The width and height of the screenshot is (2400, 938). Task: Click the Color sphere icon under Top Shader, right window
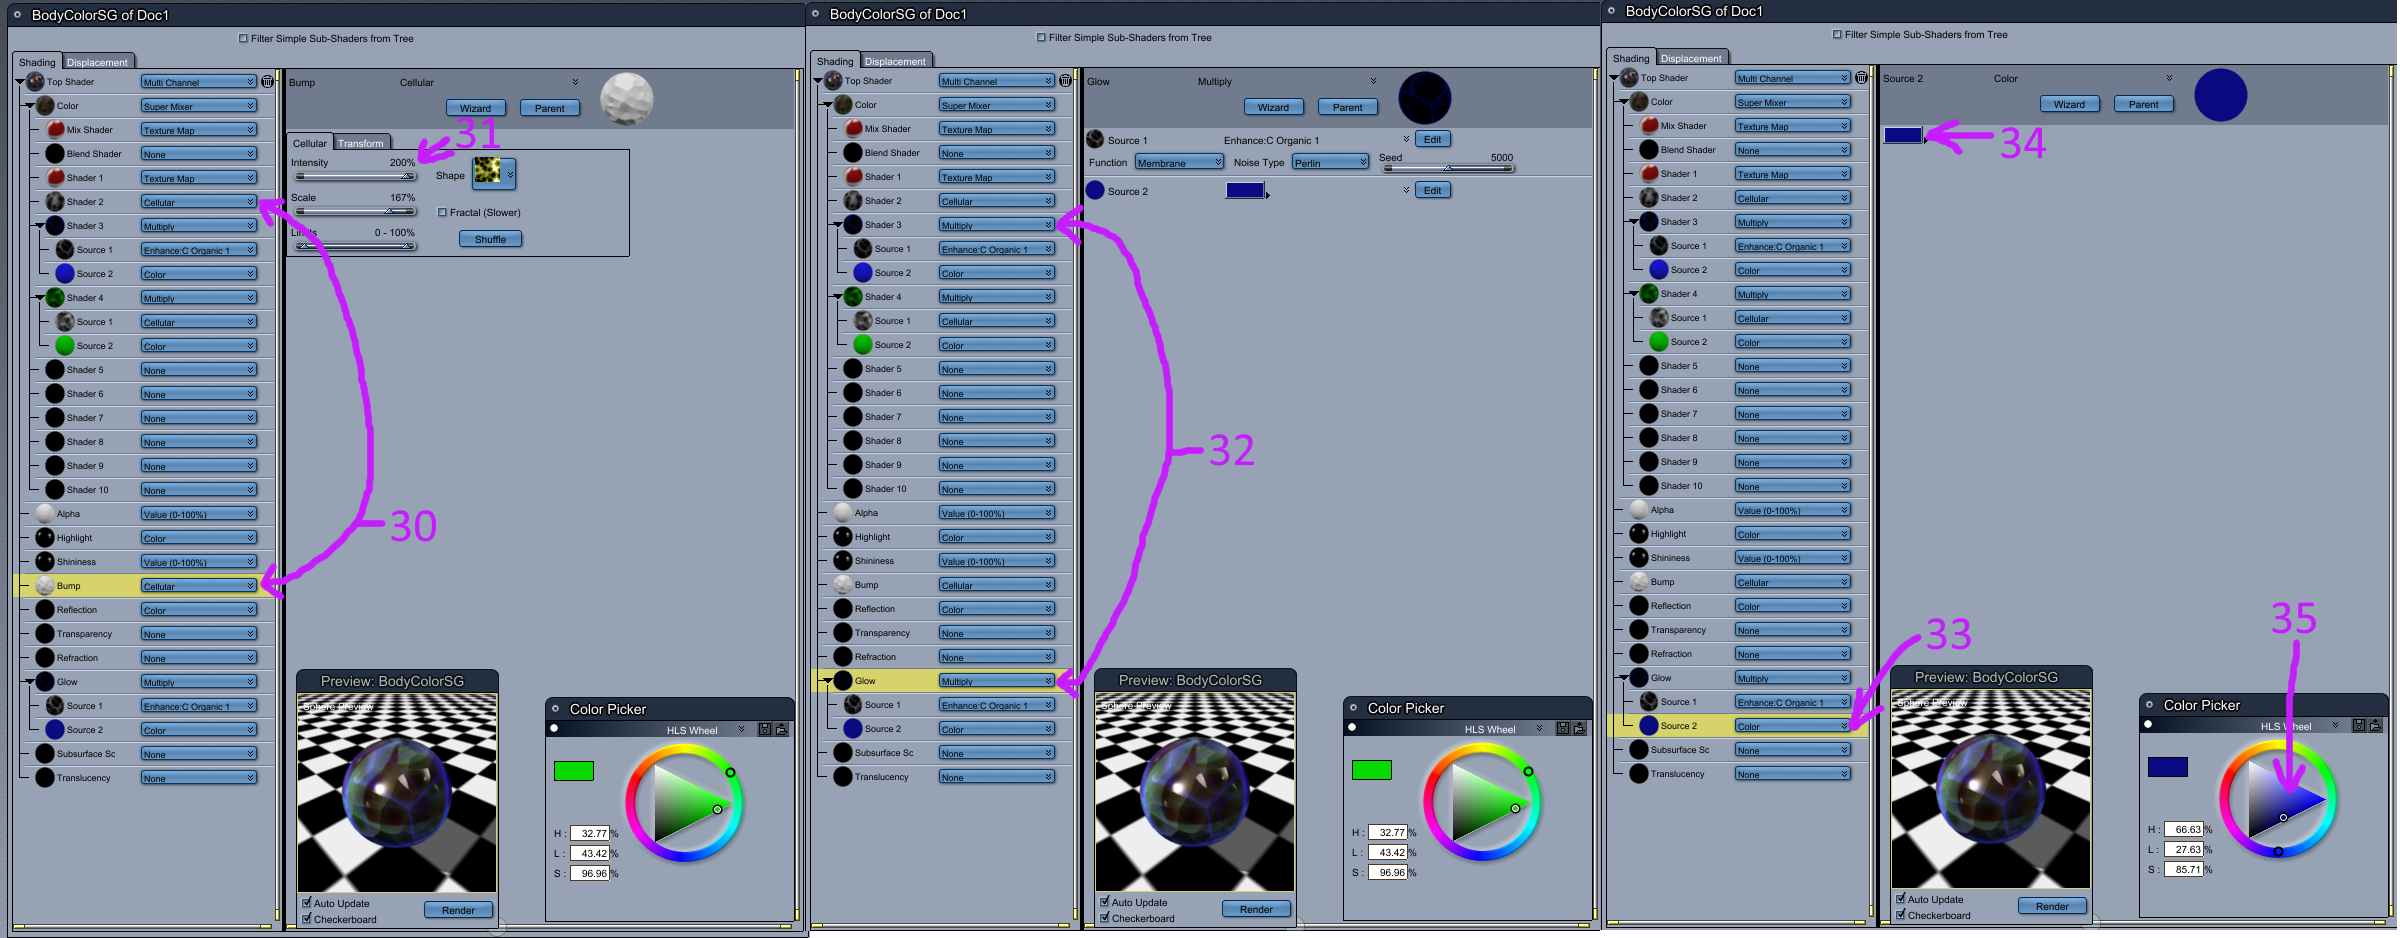click(1639, 102)
